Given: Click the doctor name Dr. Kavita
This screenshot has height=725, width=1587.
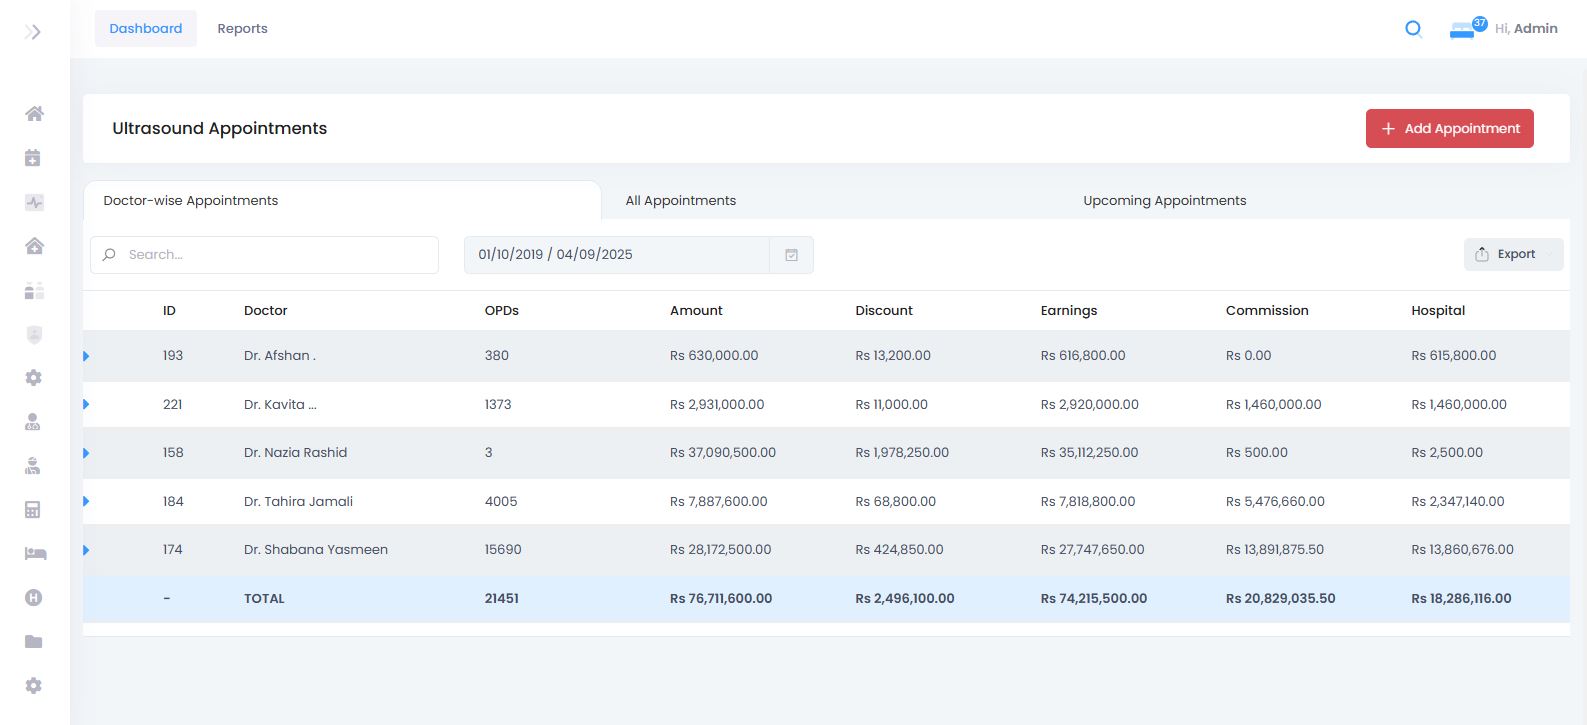Looking at the screenshot, I should click(280, 404).
